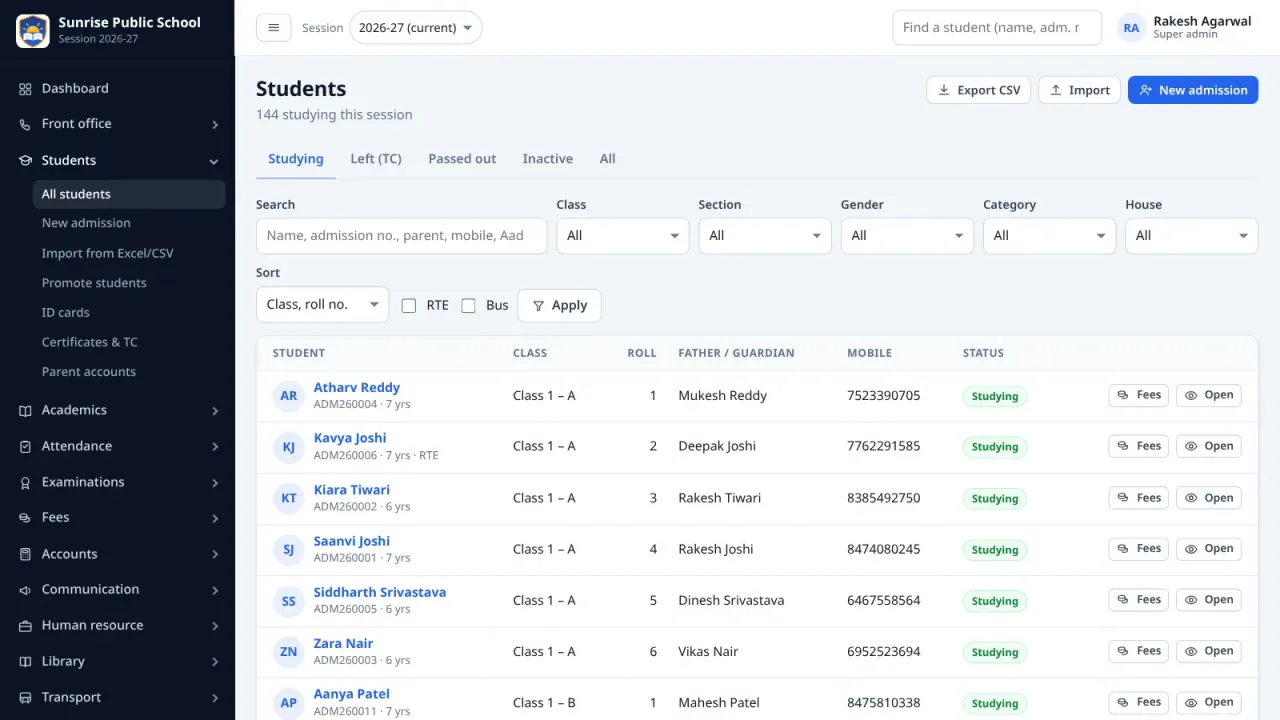Click the Front office phone icon

(25, 124)
